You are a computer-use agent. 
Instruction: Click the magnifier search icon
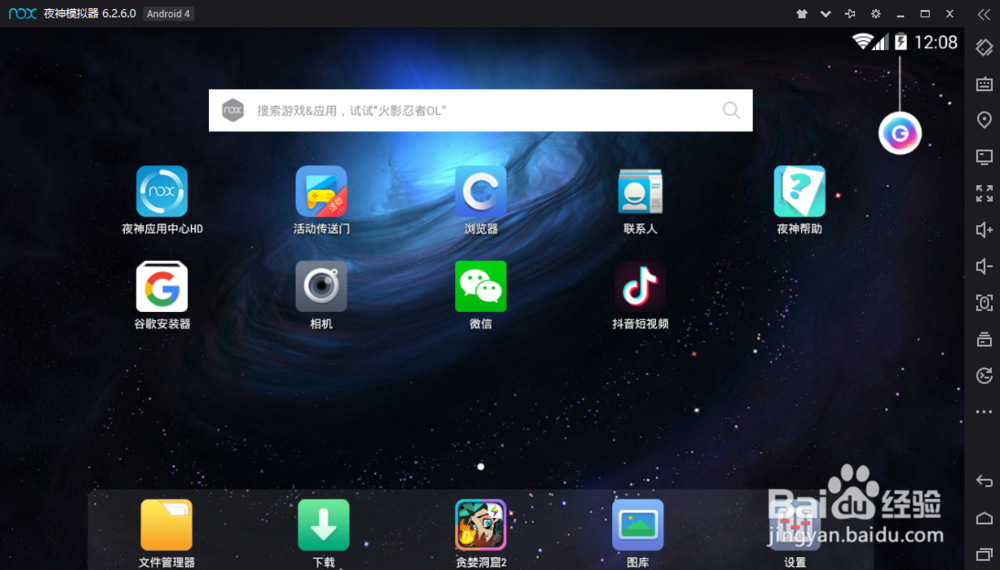click(732, 110)
